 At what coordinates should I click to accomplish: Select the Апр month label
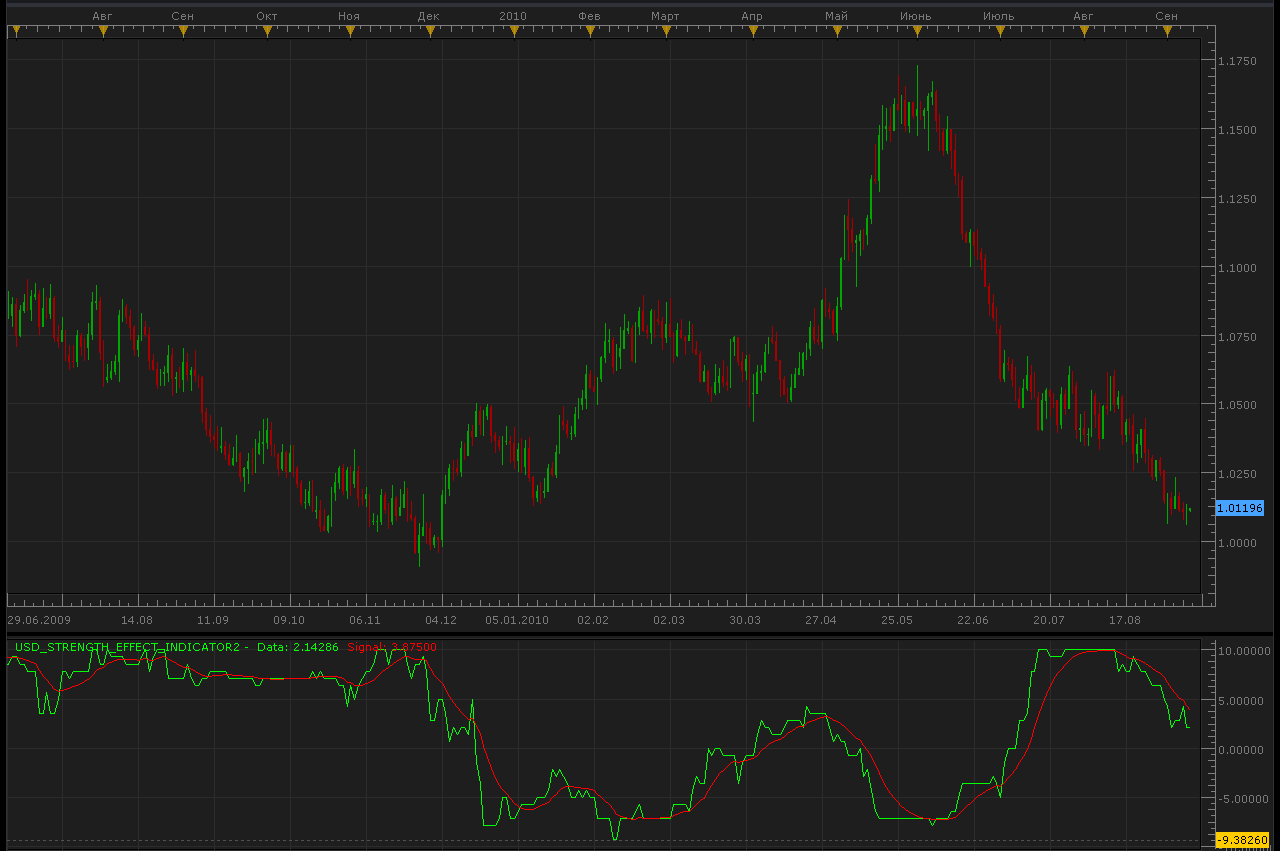coord(752,16)
